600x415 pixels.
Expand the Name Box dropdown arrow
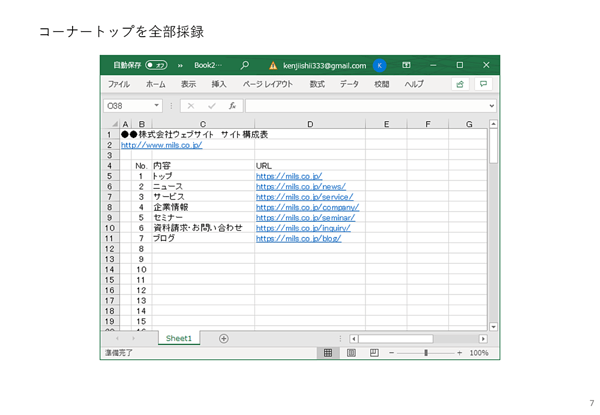[x=157, y=106]
